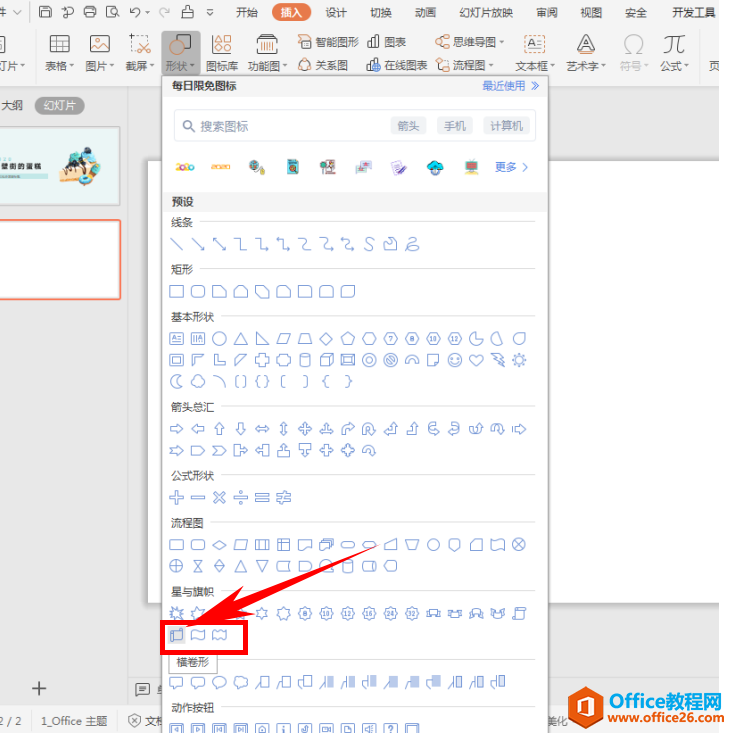The width and height of the screenshot is (731, 735).
Task: Select the plain rectangle shape under 矩形
Action: tap(176, 291)
